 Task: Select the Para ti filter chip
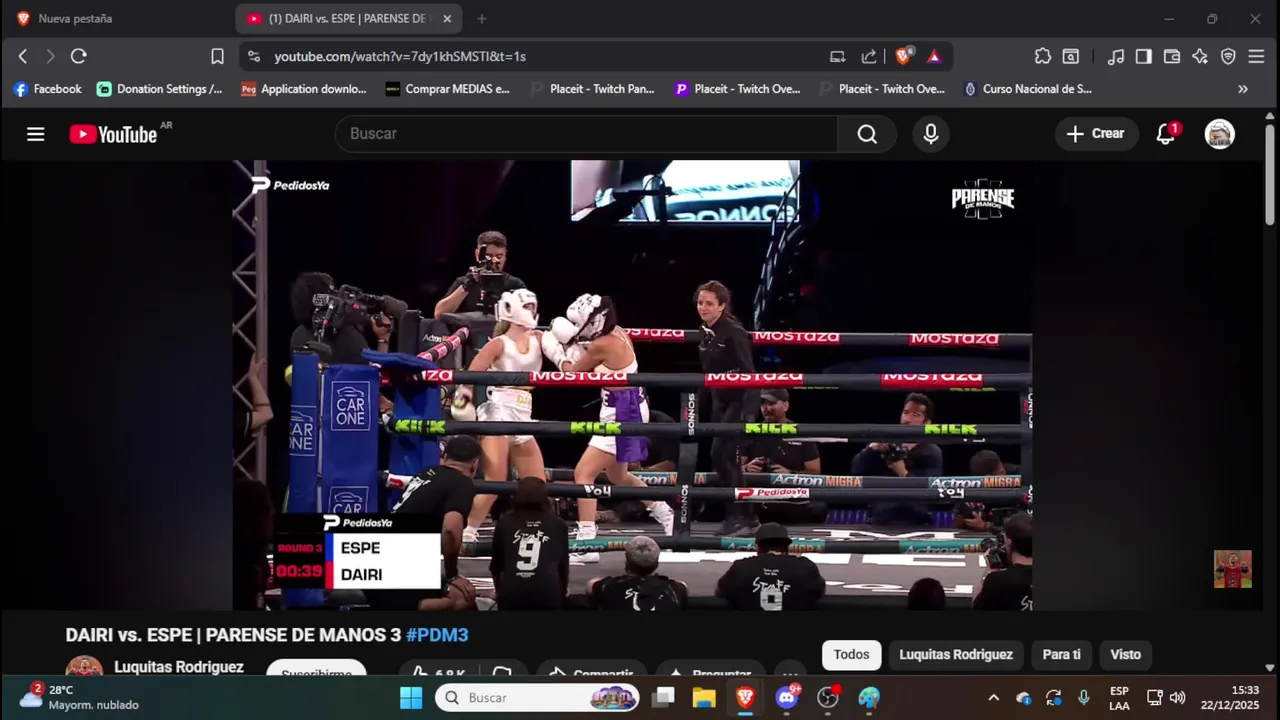[1062, 655]
